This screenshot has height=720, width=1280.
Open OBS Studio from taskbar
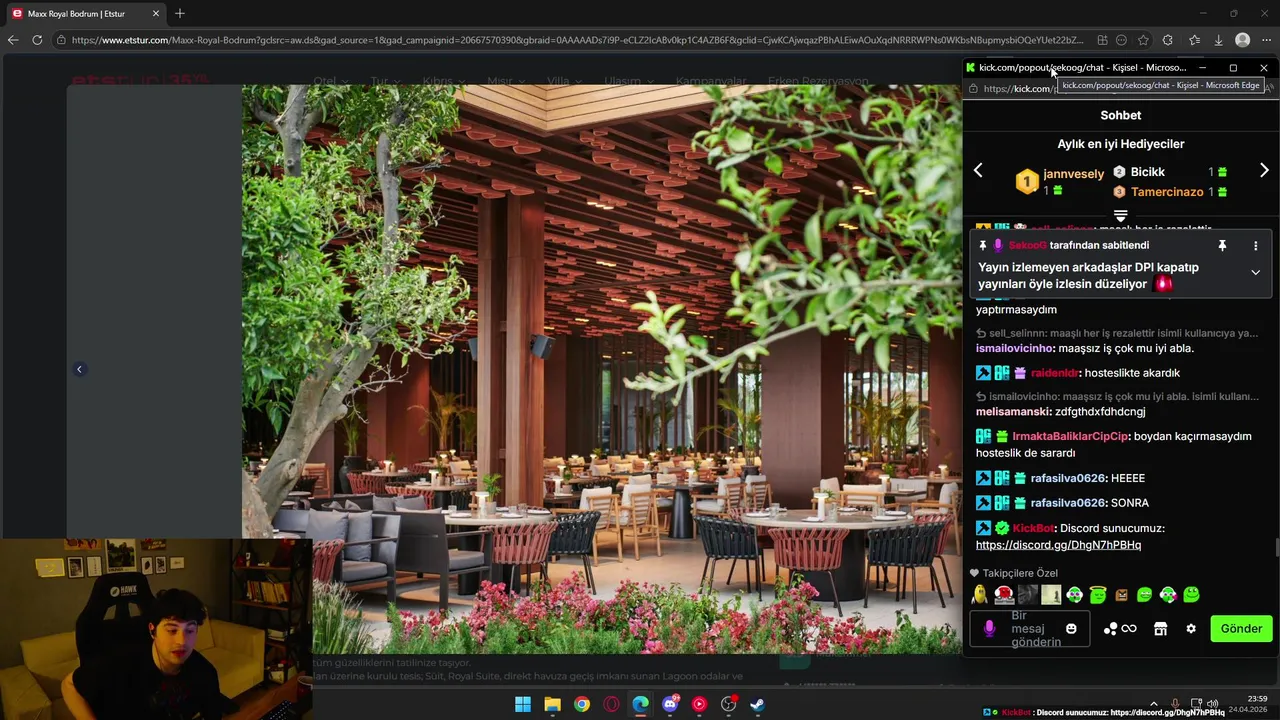(x=729, y=704)
